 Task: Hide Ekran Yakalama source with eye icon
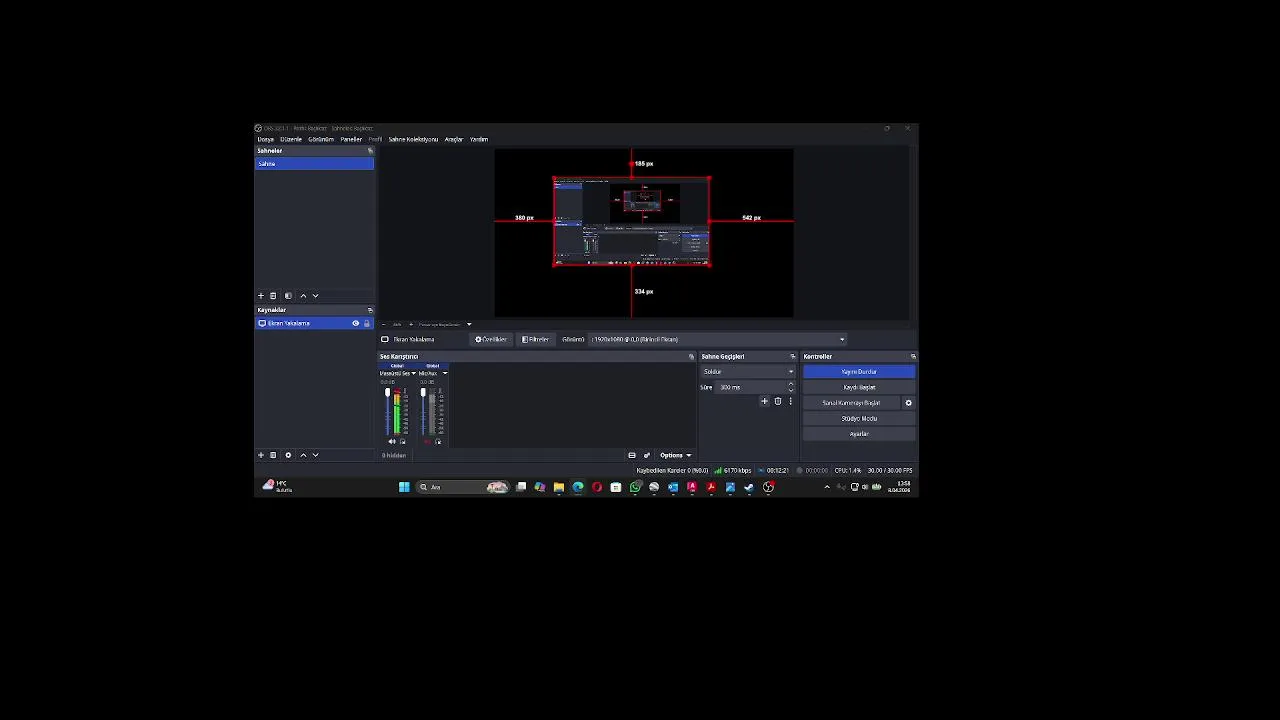pos(355,324)
